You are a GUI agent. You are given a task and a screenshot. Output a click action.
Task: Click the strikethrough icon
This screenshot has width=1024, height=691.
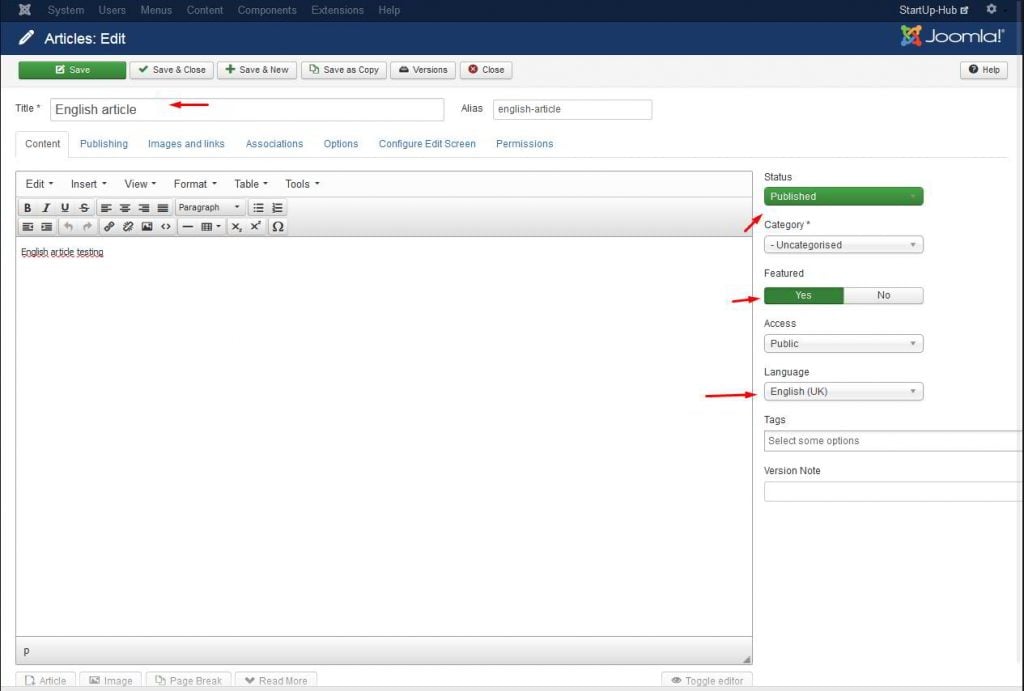tap(84, 208)
